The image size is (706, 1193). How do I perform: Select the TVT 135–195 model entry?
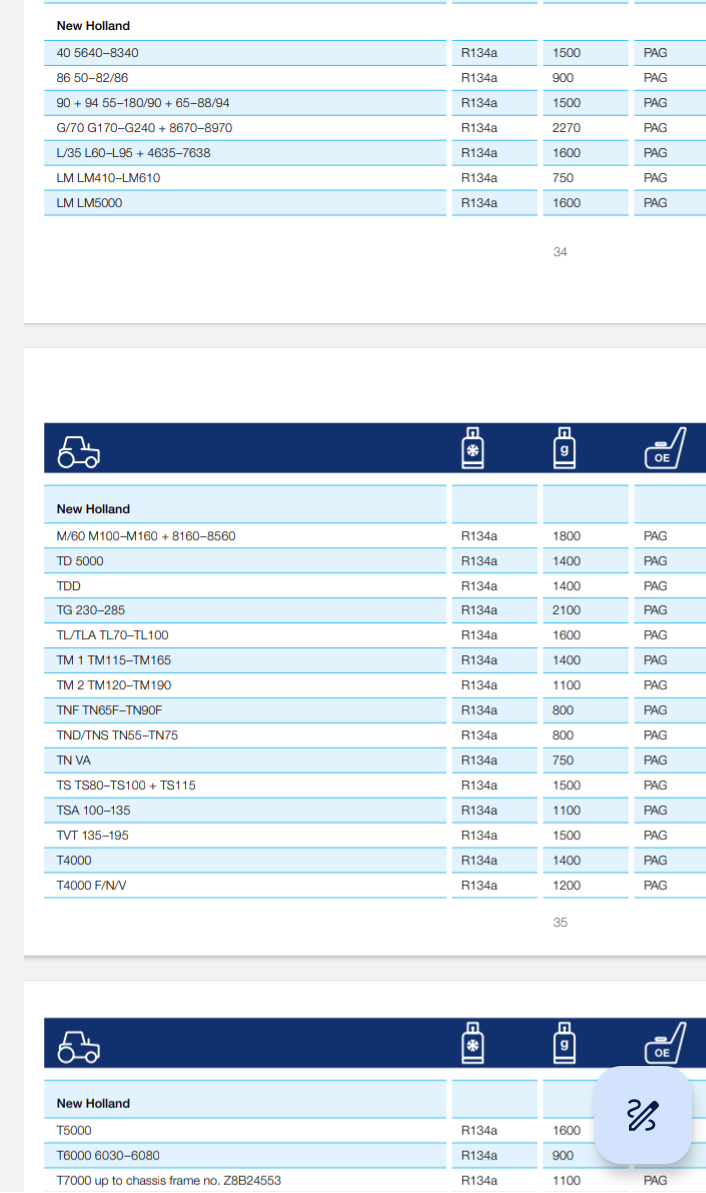point(92,835)
